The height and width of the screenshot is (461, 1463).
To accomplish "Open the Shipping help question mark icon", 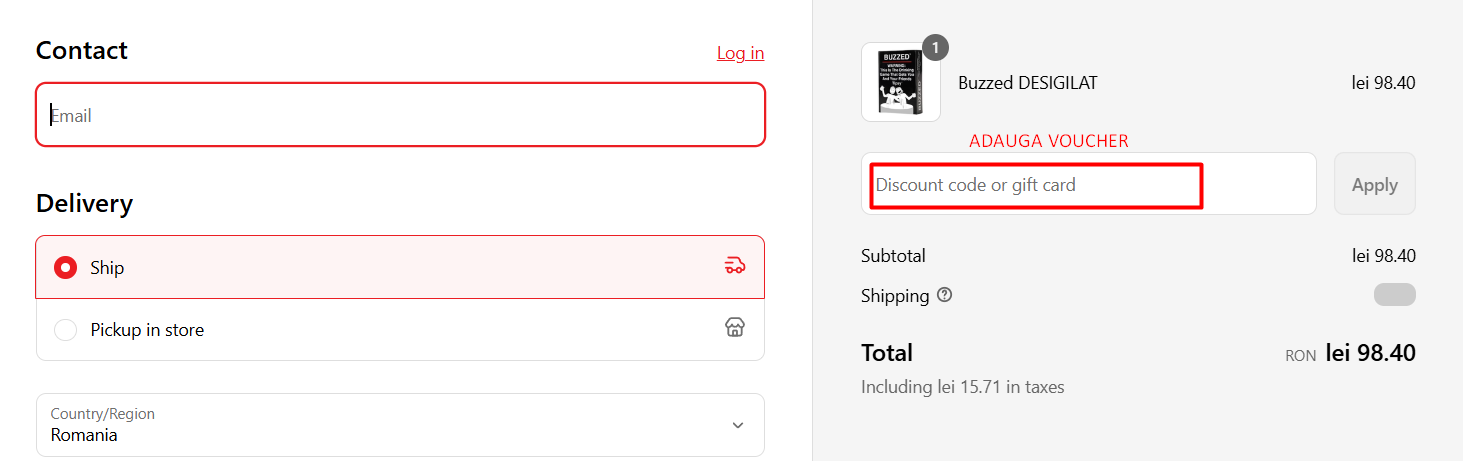I will pyautogui.click(x=945, y=296).
